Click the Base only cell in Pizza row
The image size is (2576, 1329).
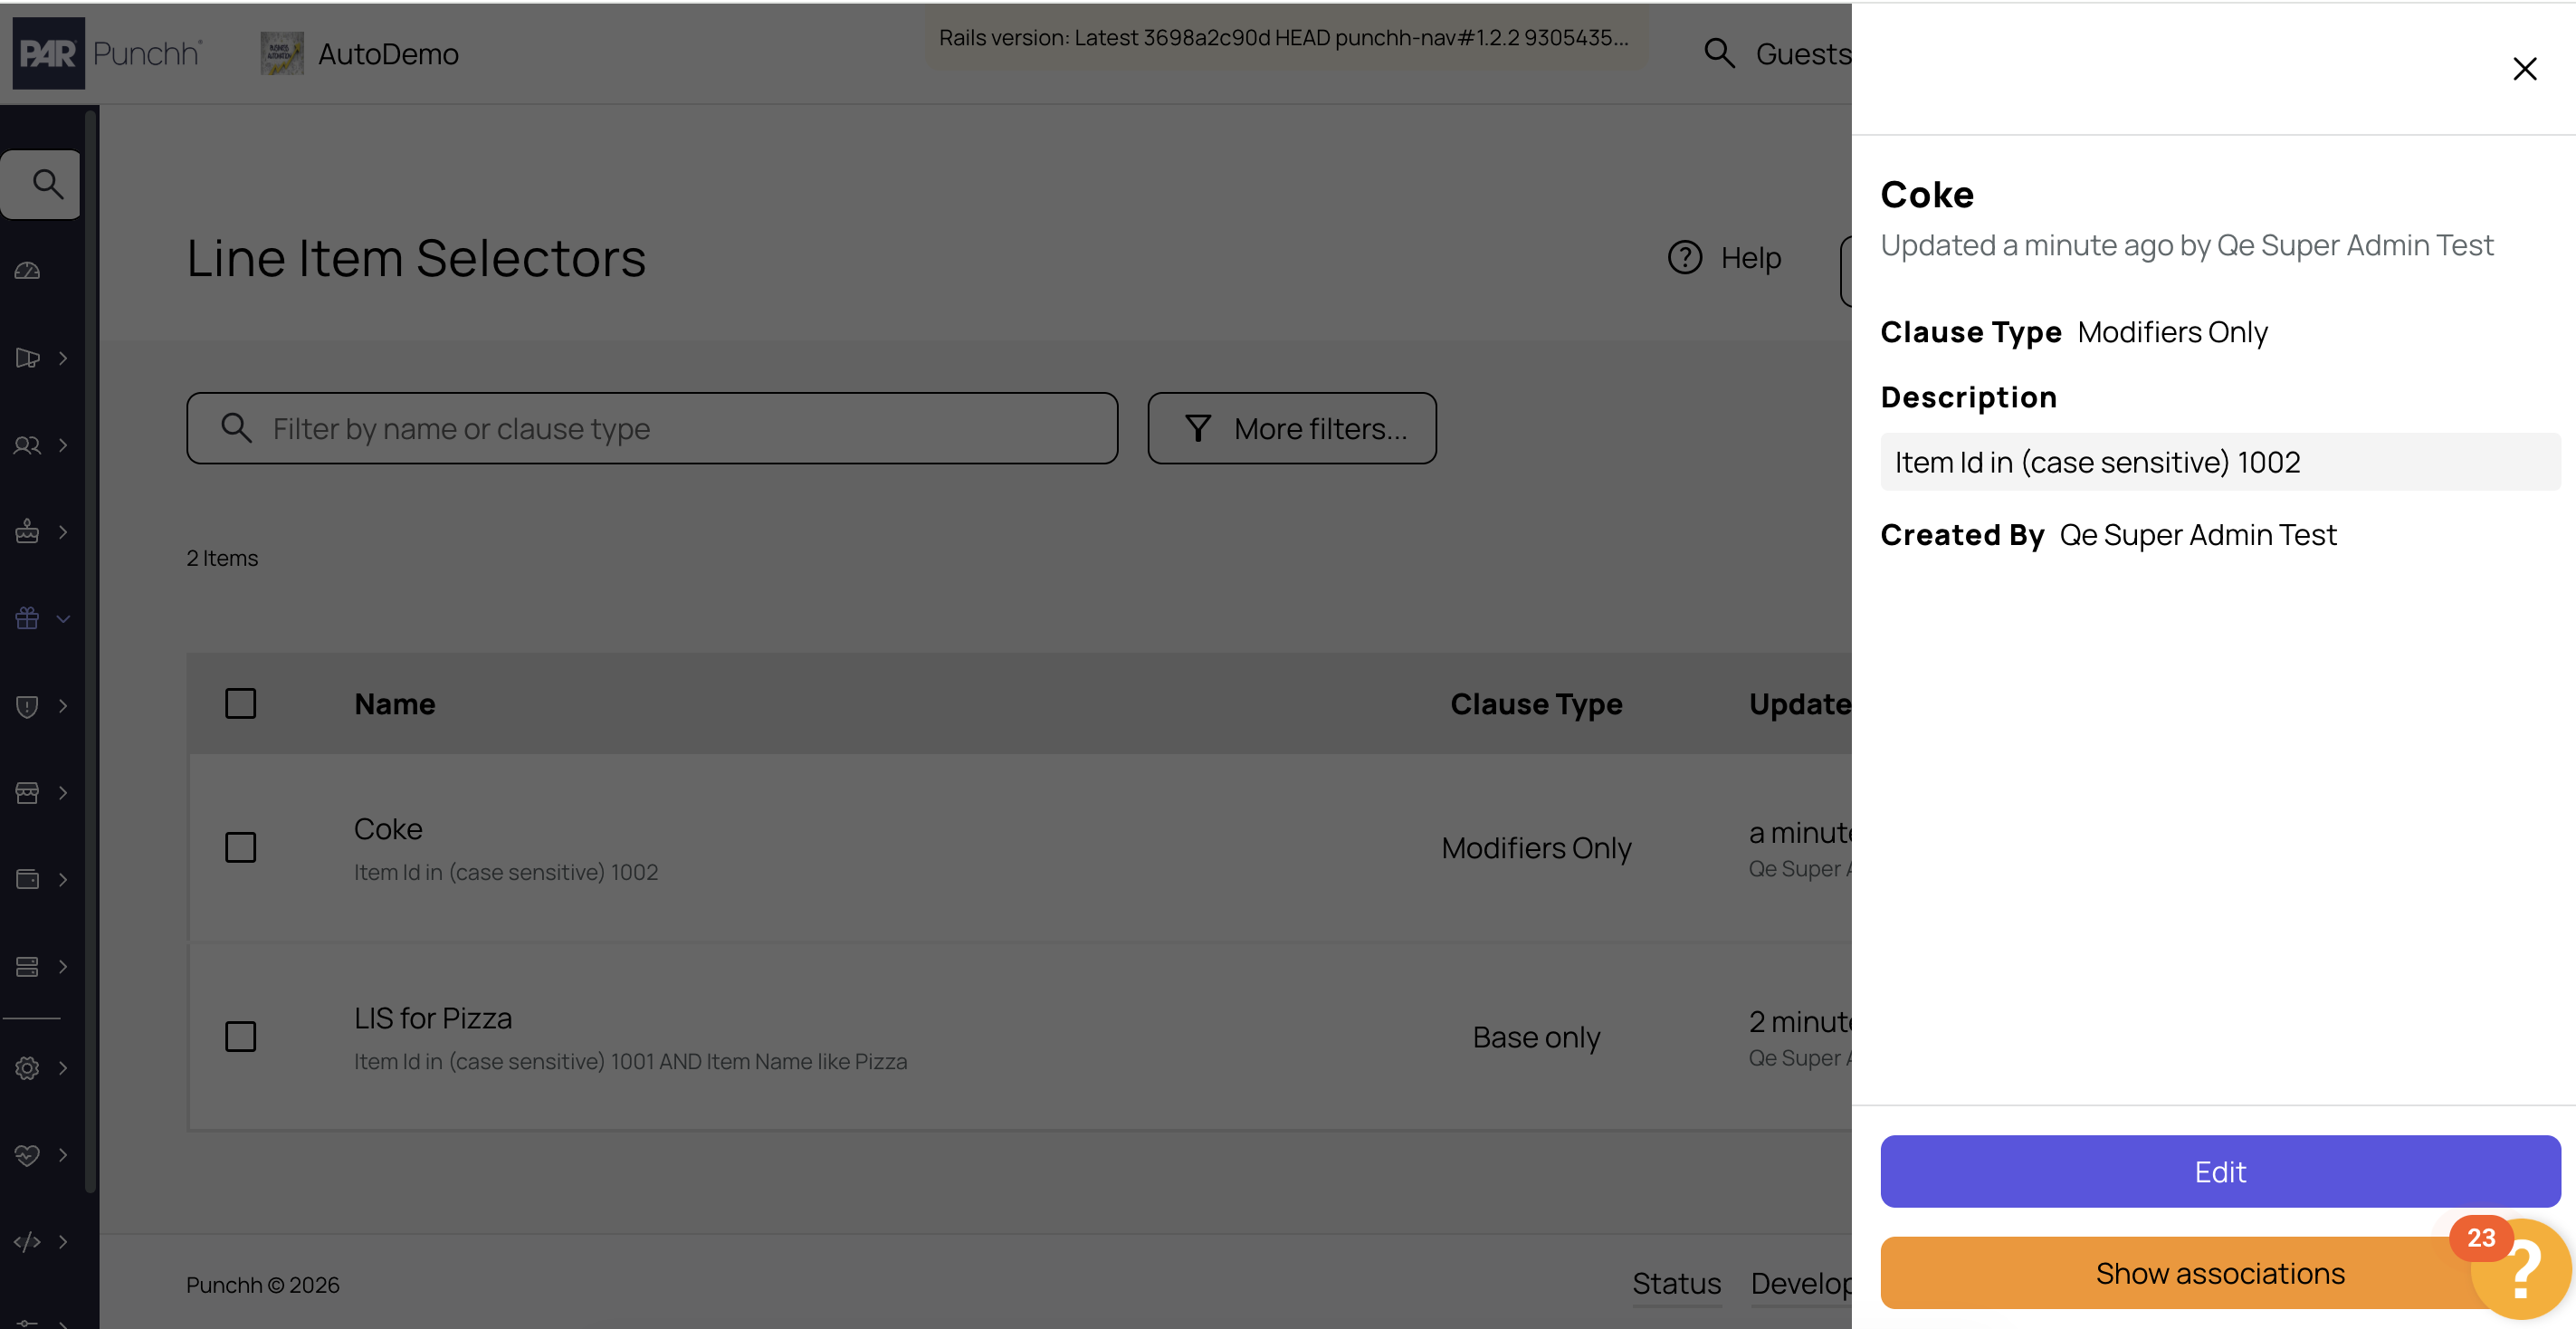coord(1536,1037)
